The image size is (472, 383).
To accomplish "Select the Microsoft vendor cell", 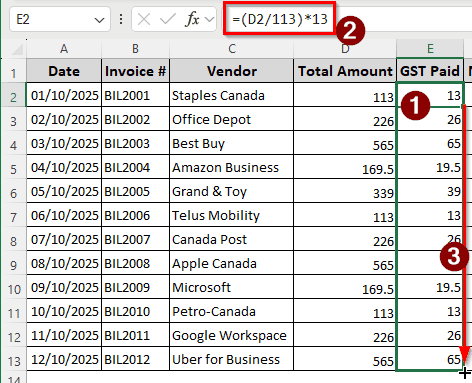I will [x=232, y=287].
